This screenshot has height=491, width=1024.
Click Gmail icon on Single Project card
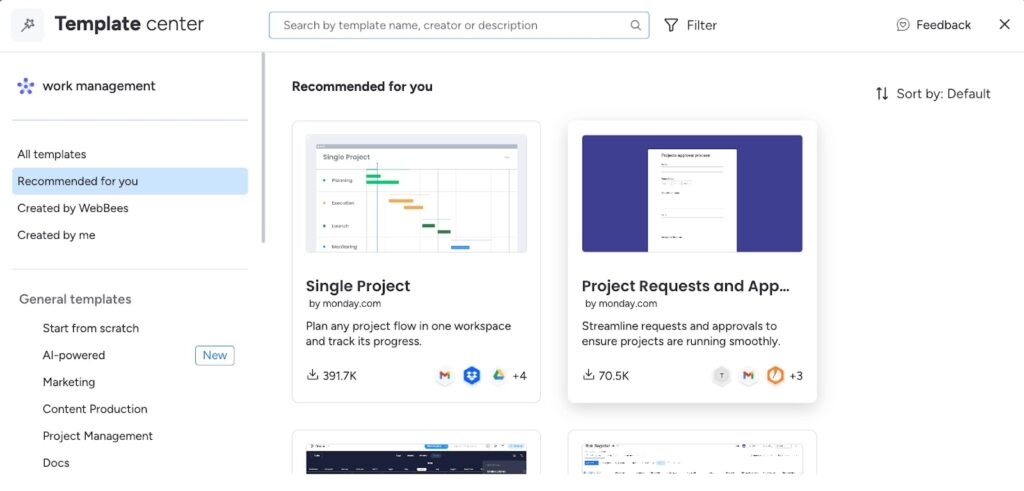[445, 376]
